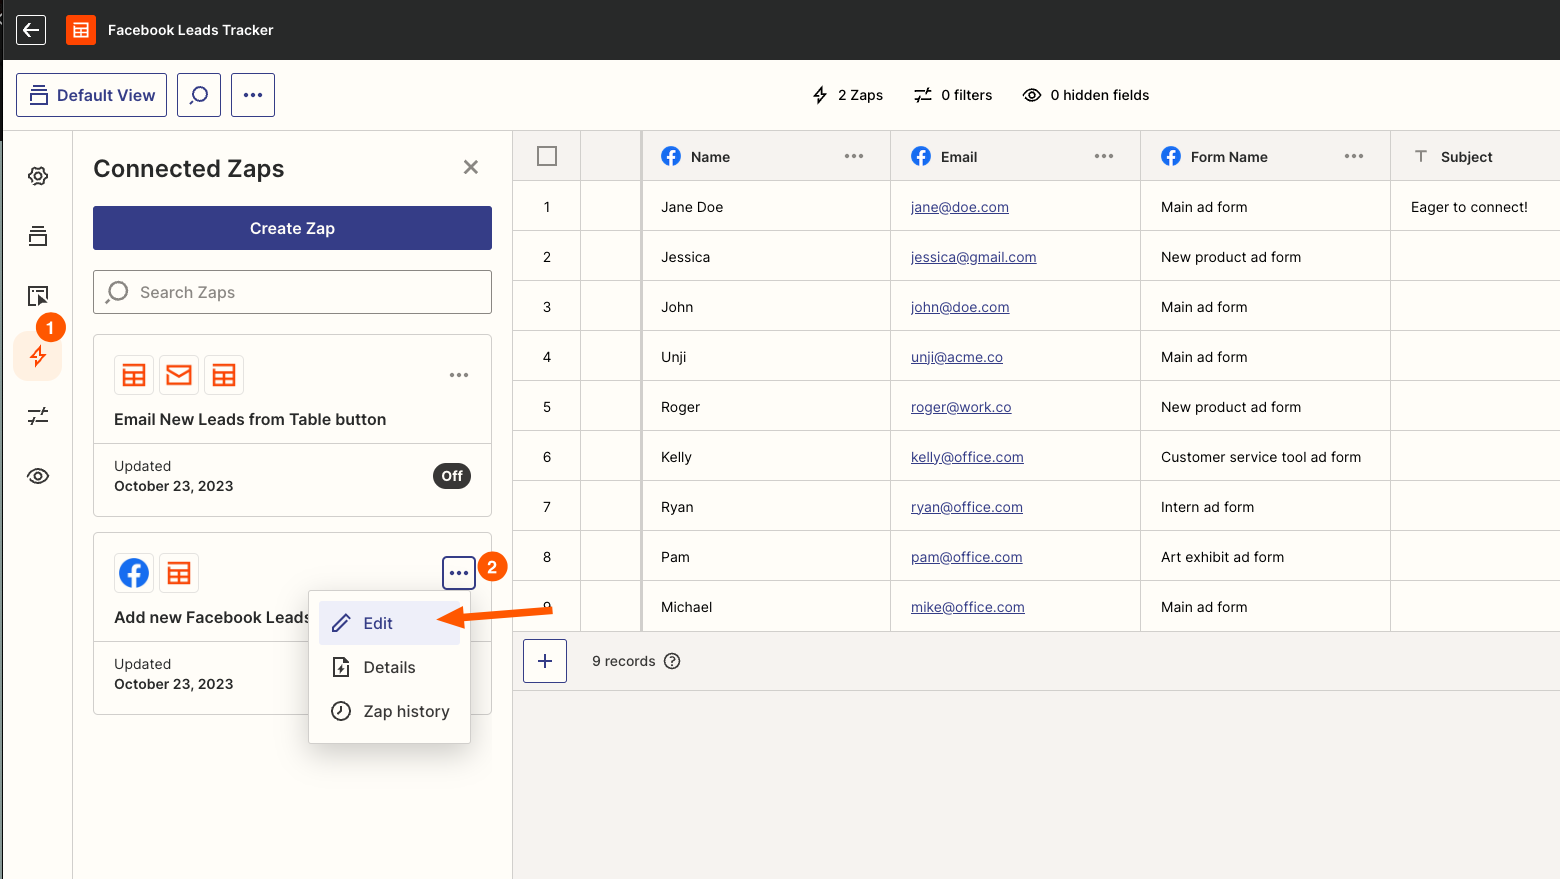The width and height of the screenshot is (1560, 879).
Task: Click the Create Zap button
Action: pos(292,228)
